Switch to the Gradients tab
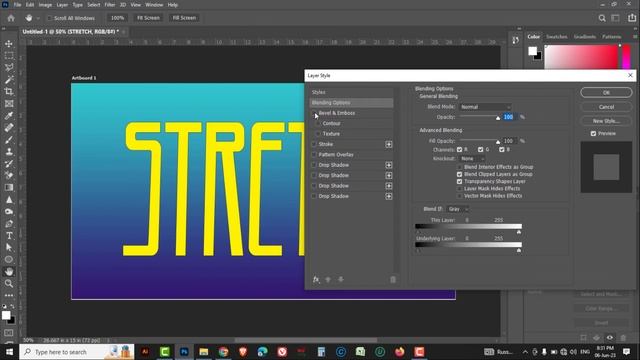 tap(584, 37)
